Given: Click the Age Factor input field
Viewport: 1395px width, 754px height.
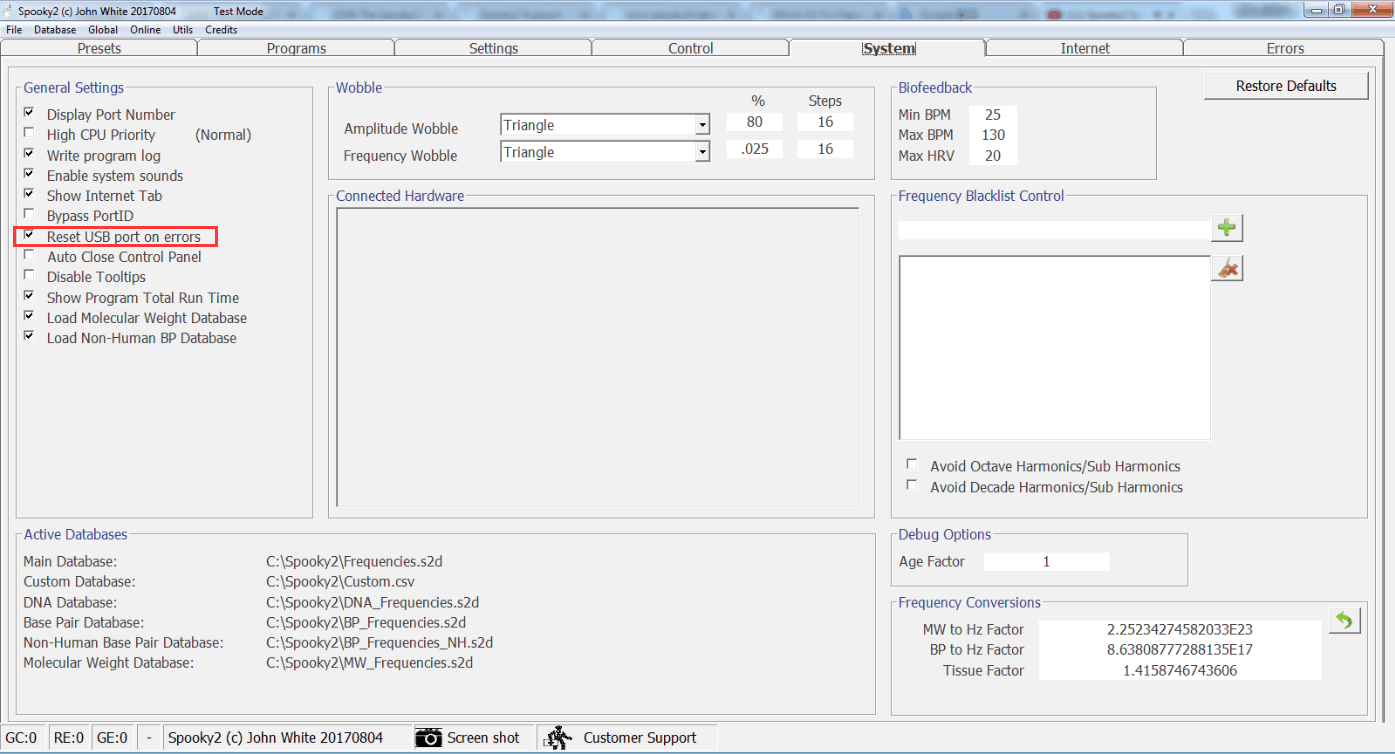Looking at the screenshot, I should point(1046,562).
